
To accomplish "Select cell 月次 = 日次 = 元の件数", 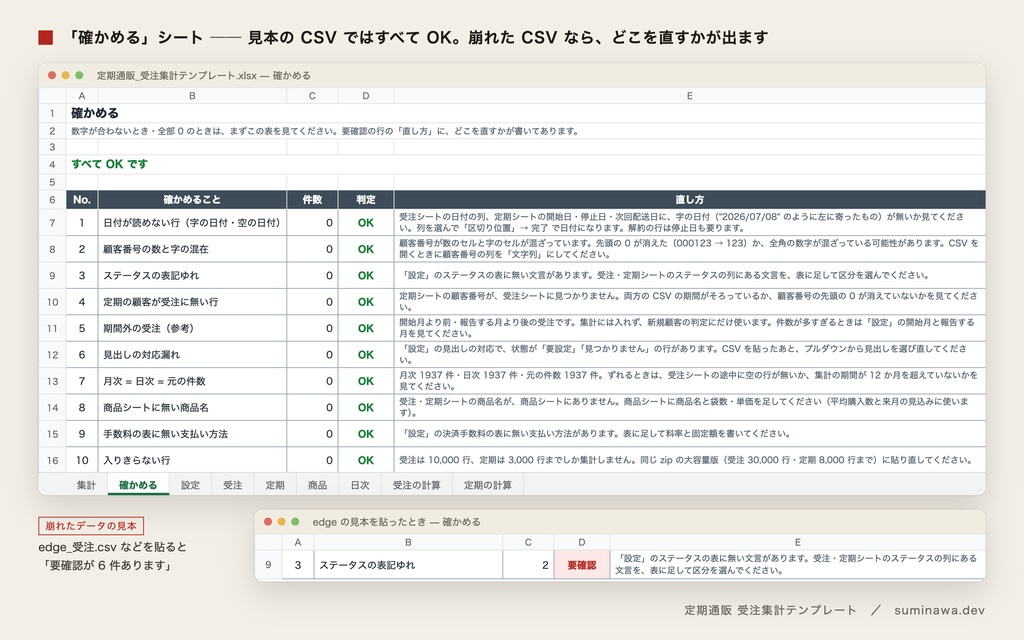I will click(x=192, y=381).
